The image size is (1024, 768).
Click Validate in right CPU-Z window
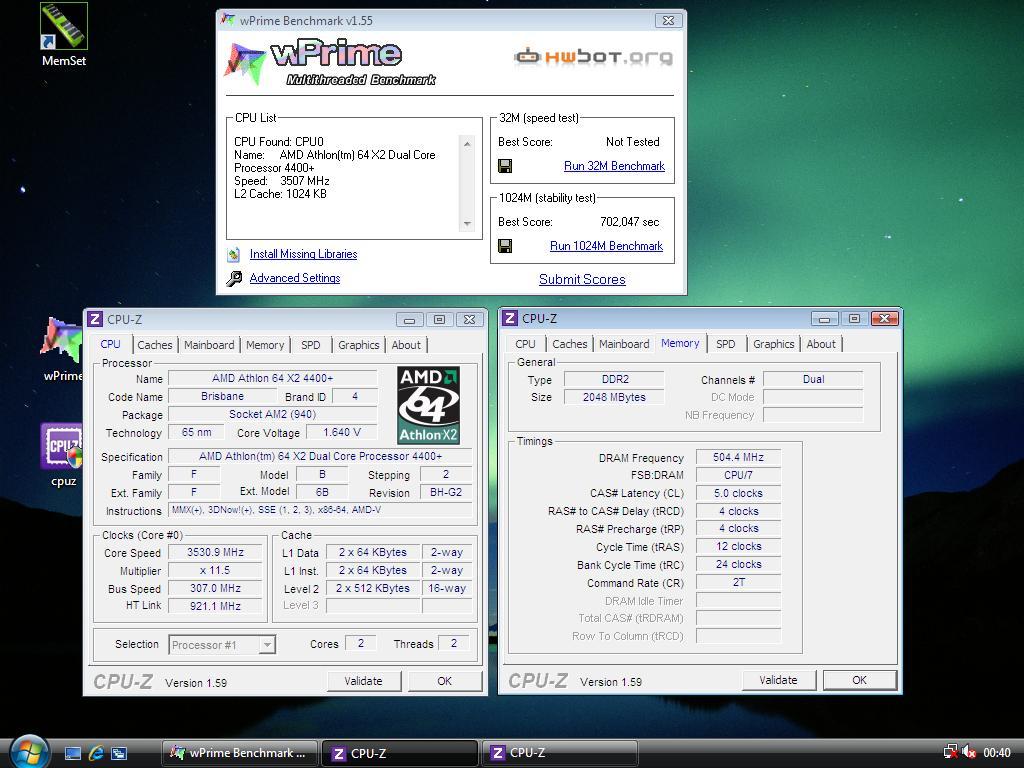coord(778,680)
